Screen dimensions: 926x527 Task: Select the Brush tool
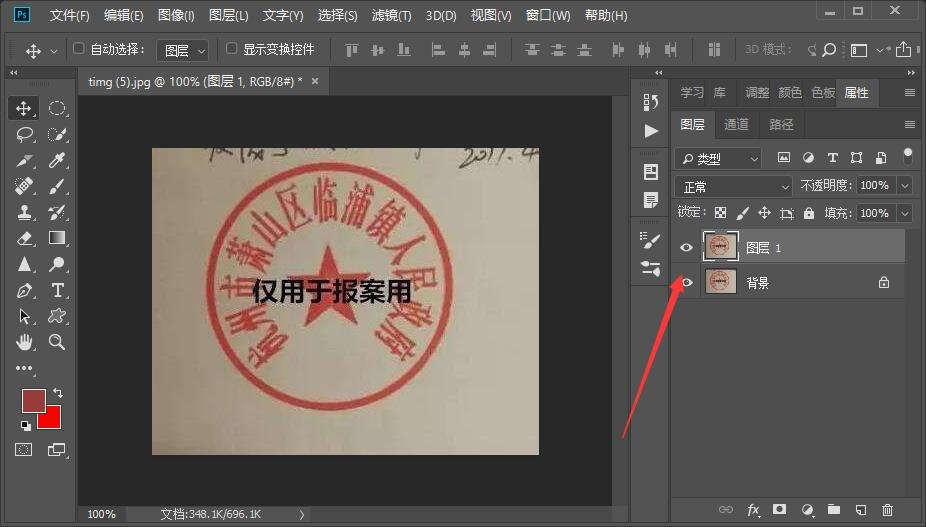[x=57, y=187]
